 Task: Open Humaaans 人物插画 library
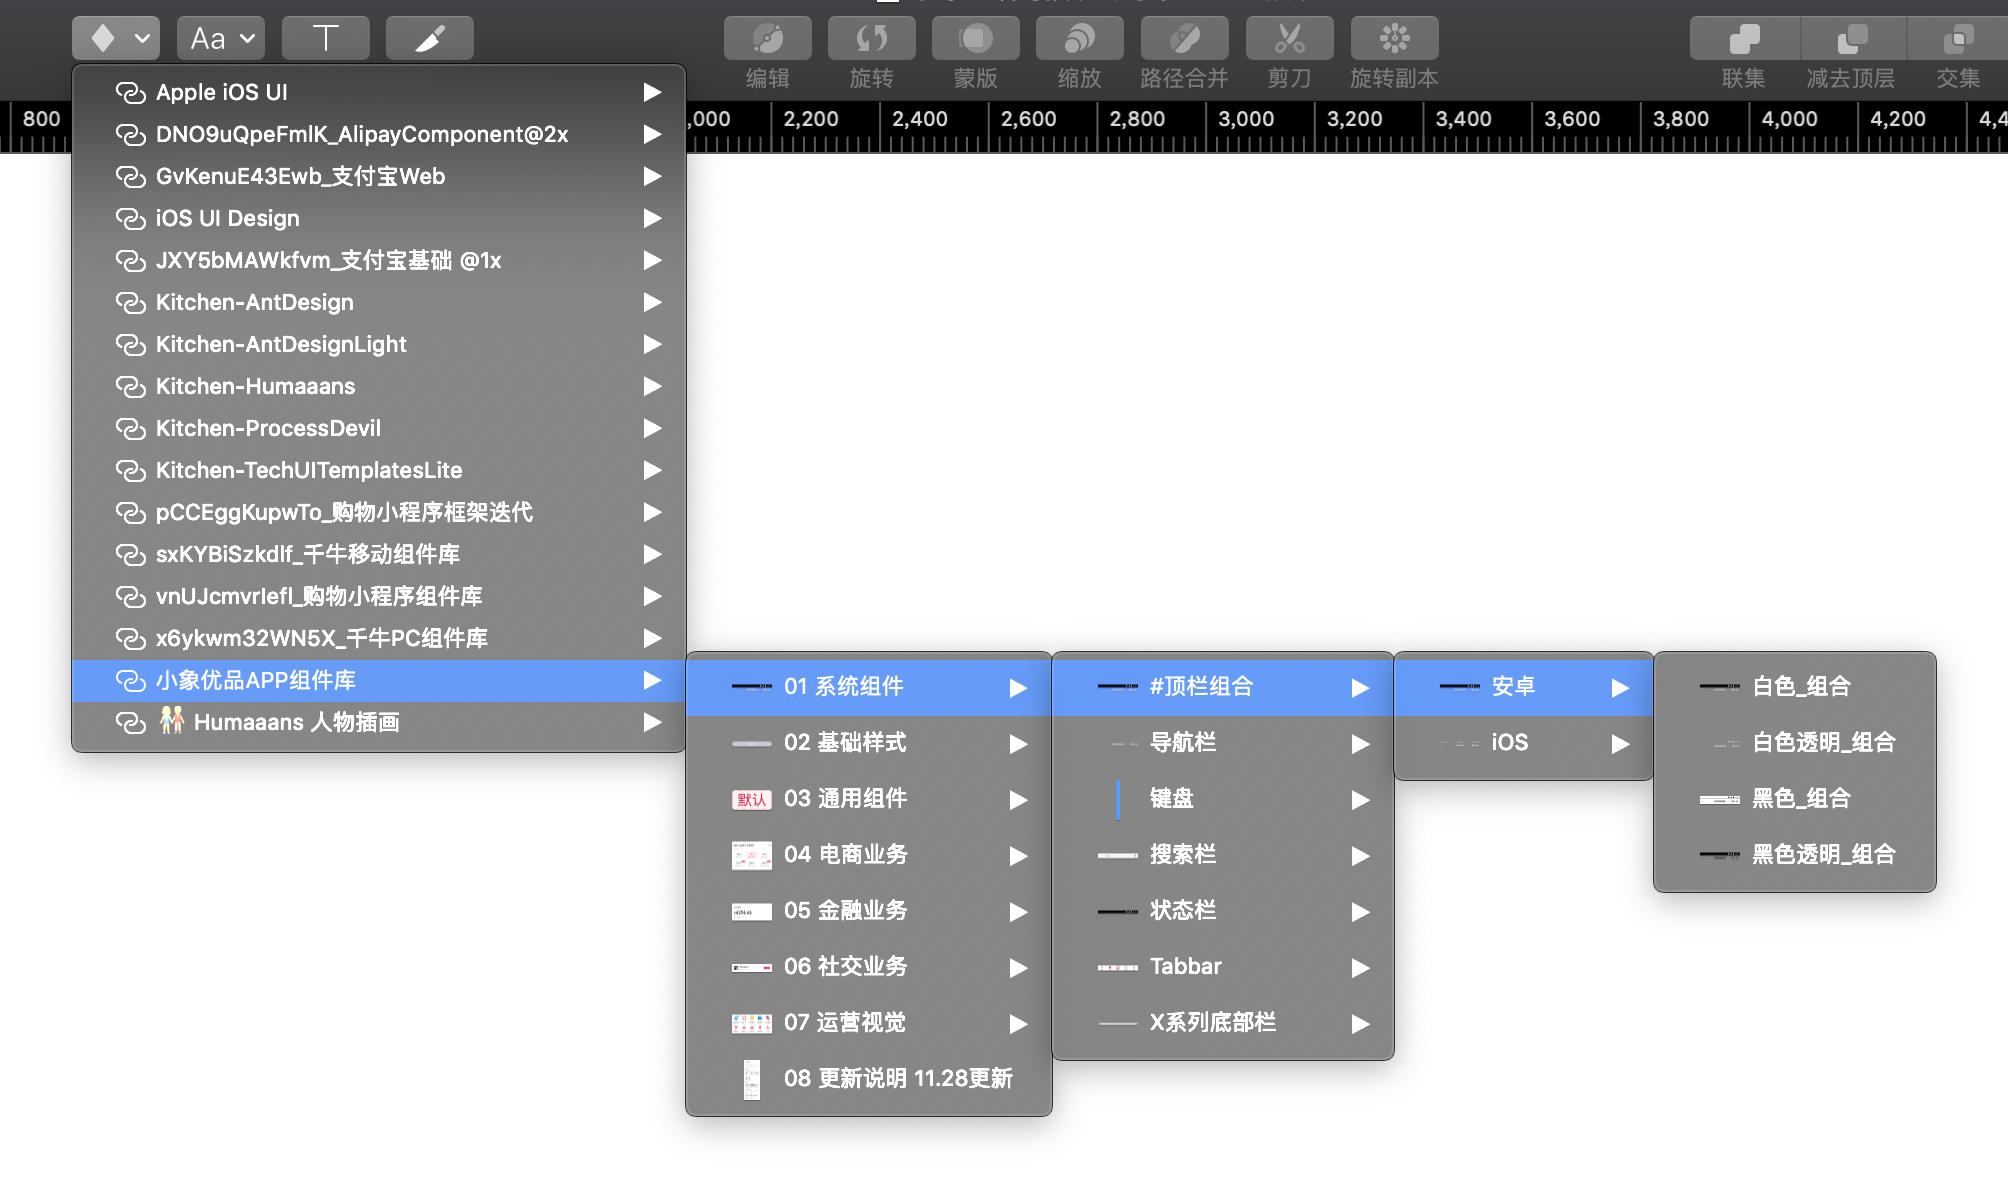click(x=378, y=722)
